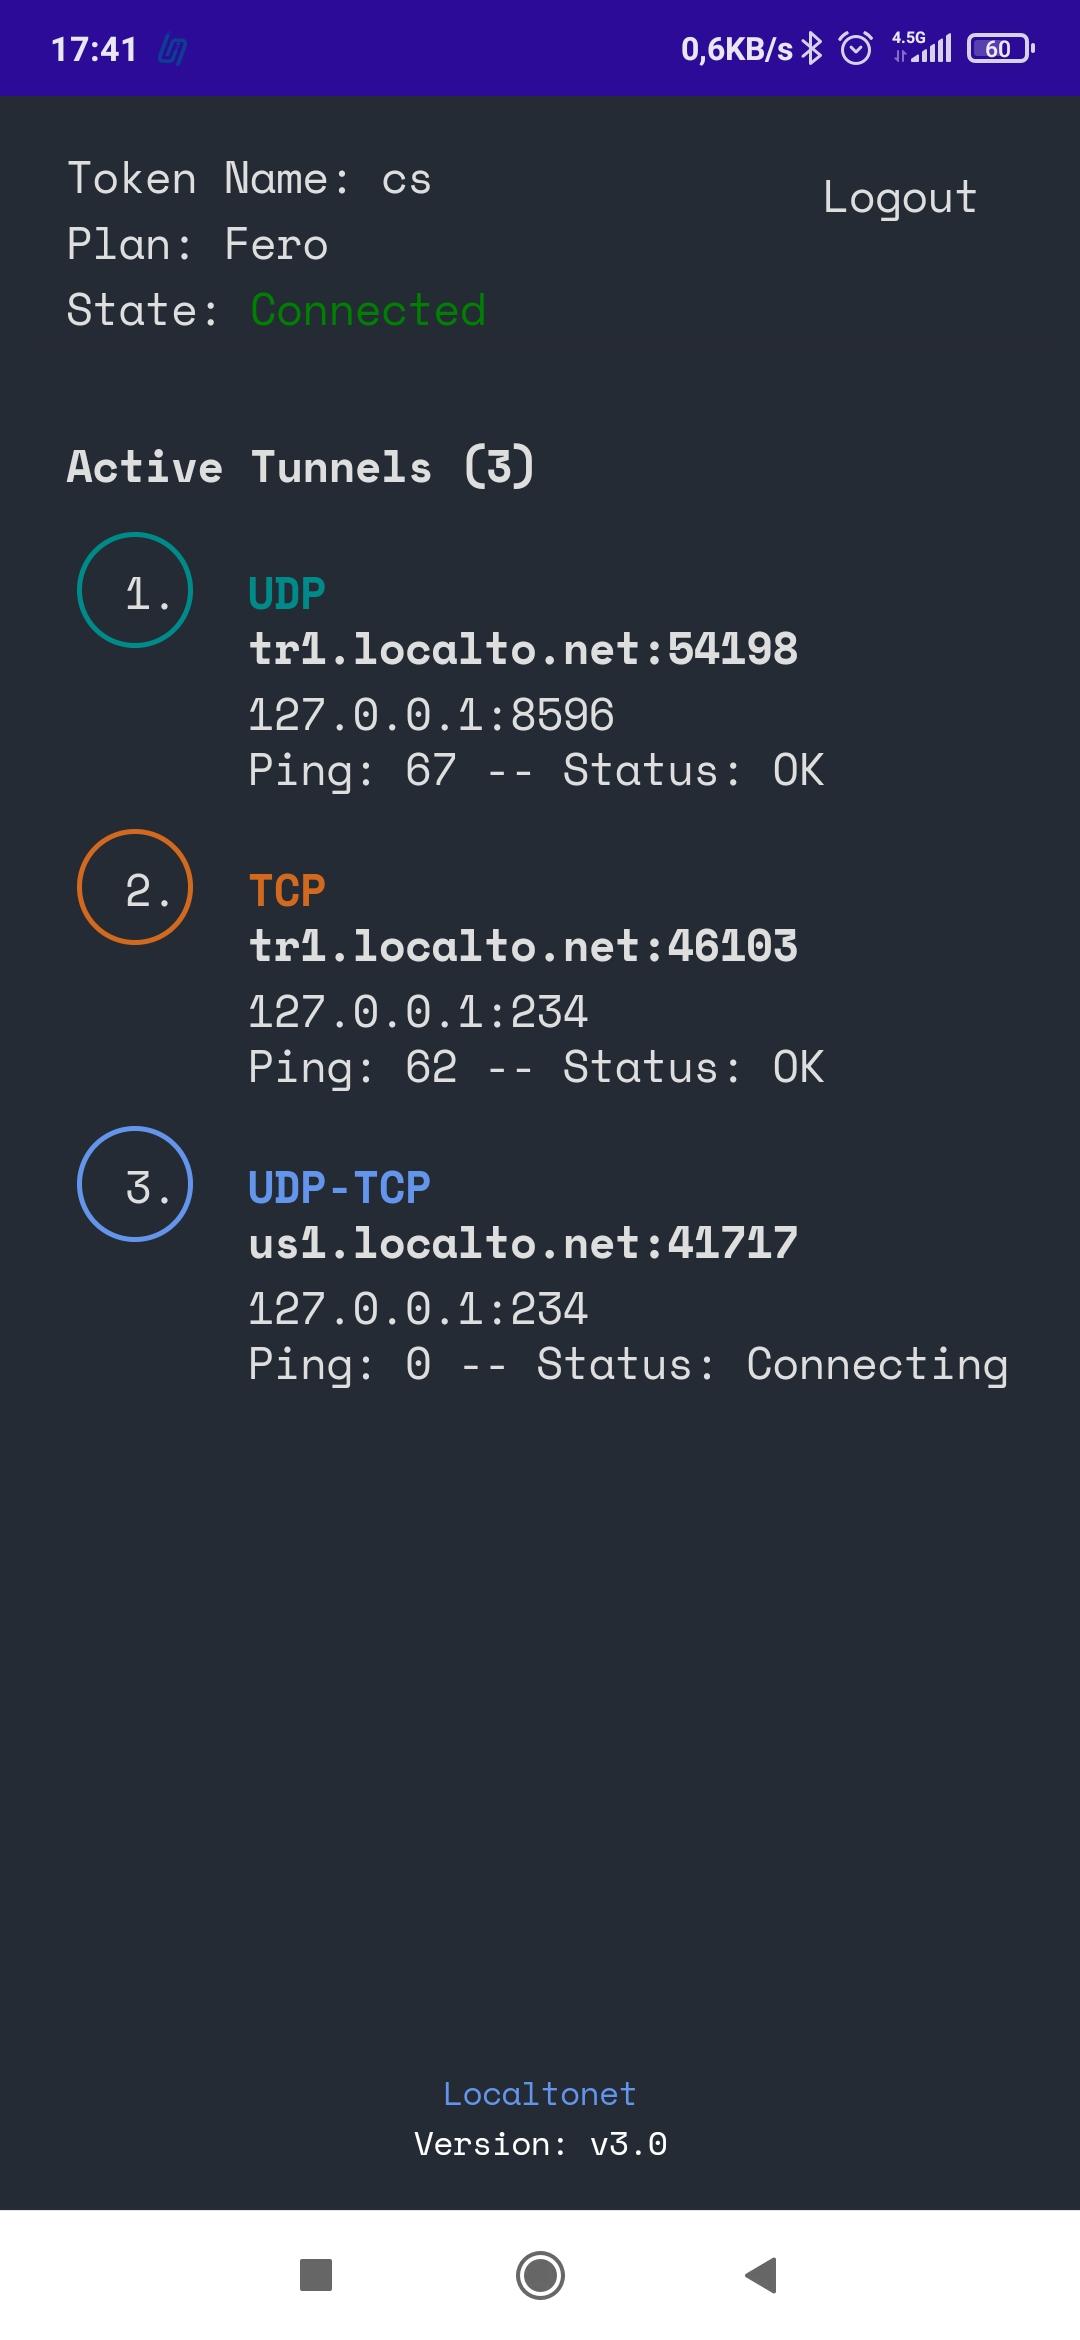This screenshot has height=2340, width=1080.
Task: Tap the battery indicator showing 60
Action: [1000, 48]
